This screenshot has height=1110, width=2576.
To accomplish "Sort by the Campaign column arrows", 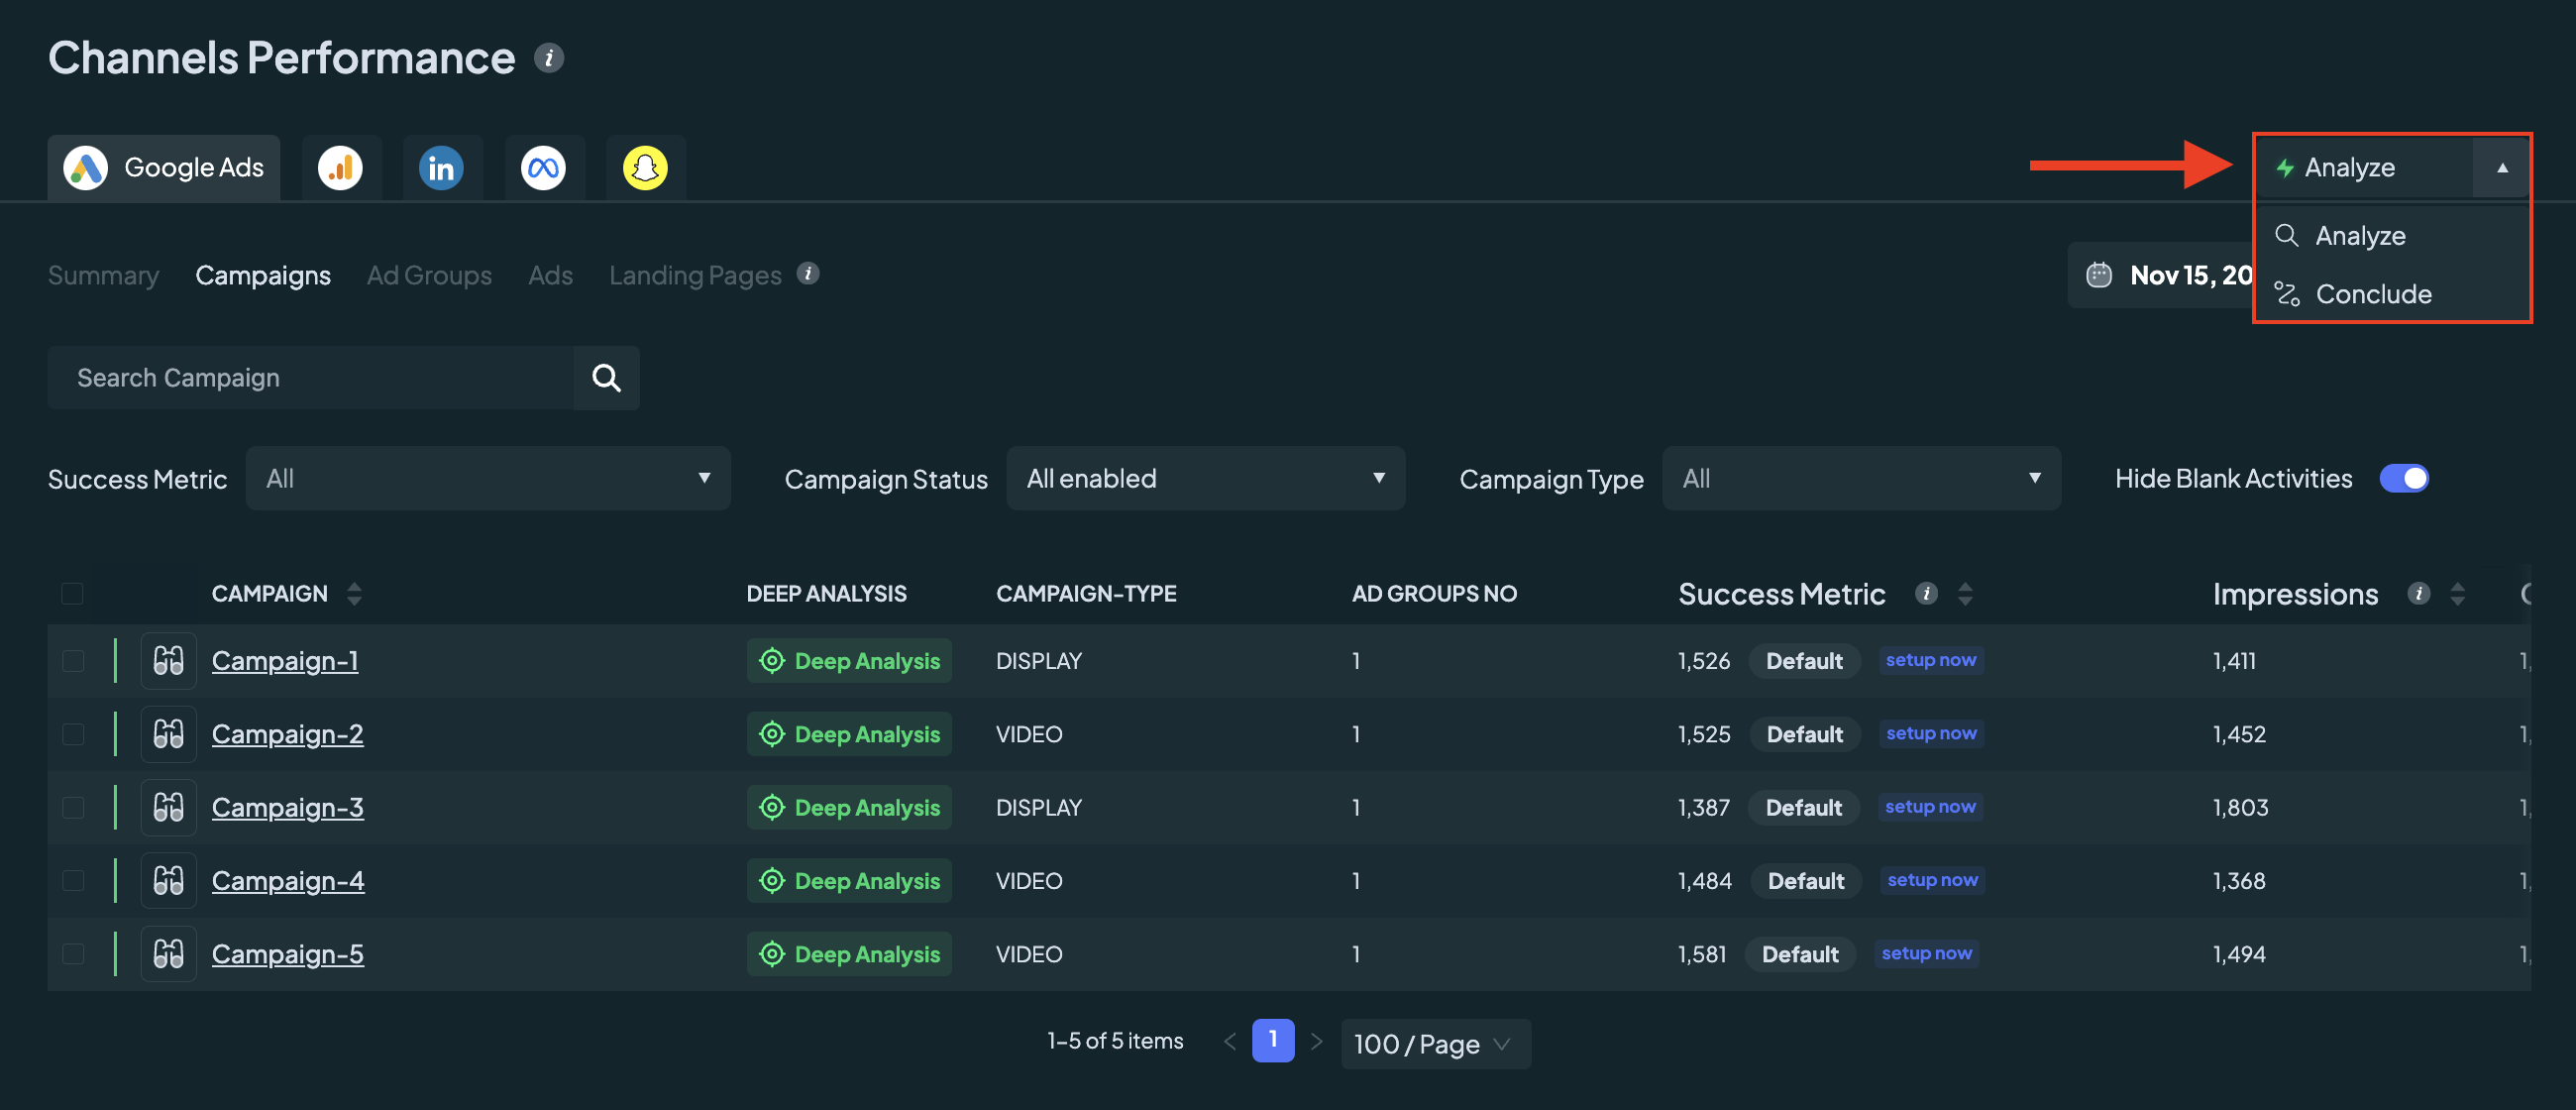I will click(x=354, y=594).
